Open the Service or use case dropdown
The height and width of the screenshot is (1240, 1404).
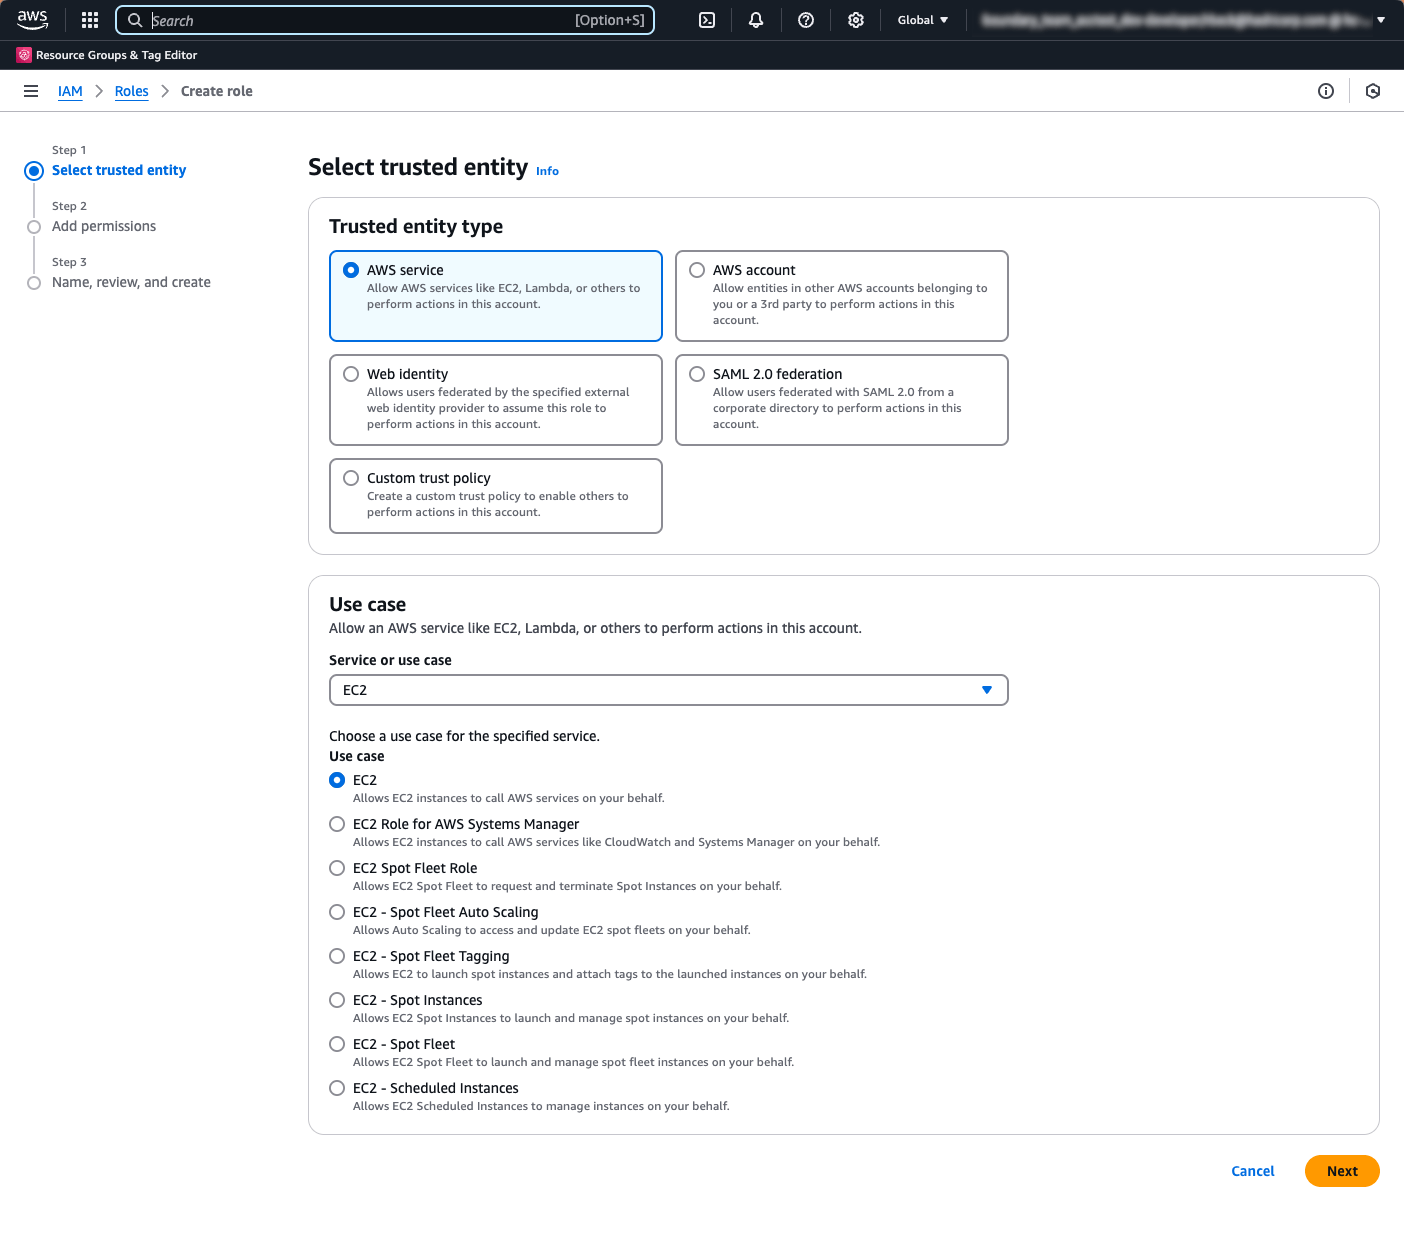(x=668, y=690)
